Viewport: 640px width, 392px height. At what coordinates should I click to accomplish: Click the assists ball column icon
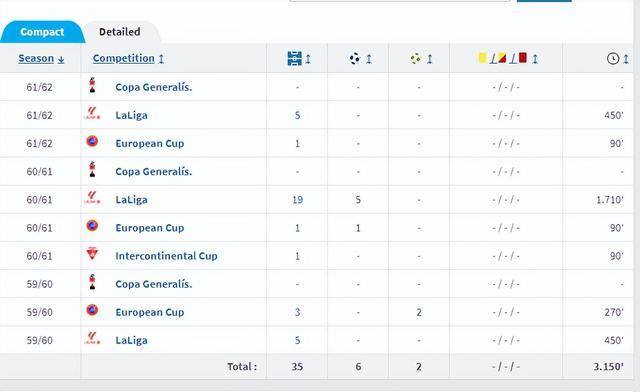click(x=416, y=58)
